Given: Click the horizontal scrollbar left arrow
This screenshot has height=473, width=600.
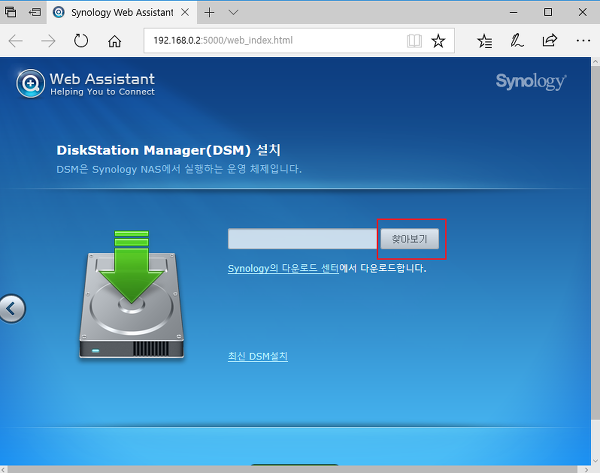Looking at the screenshot, I should [x=4, y=469].
